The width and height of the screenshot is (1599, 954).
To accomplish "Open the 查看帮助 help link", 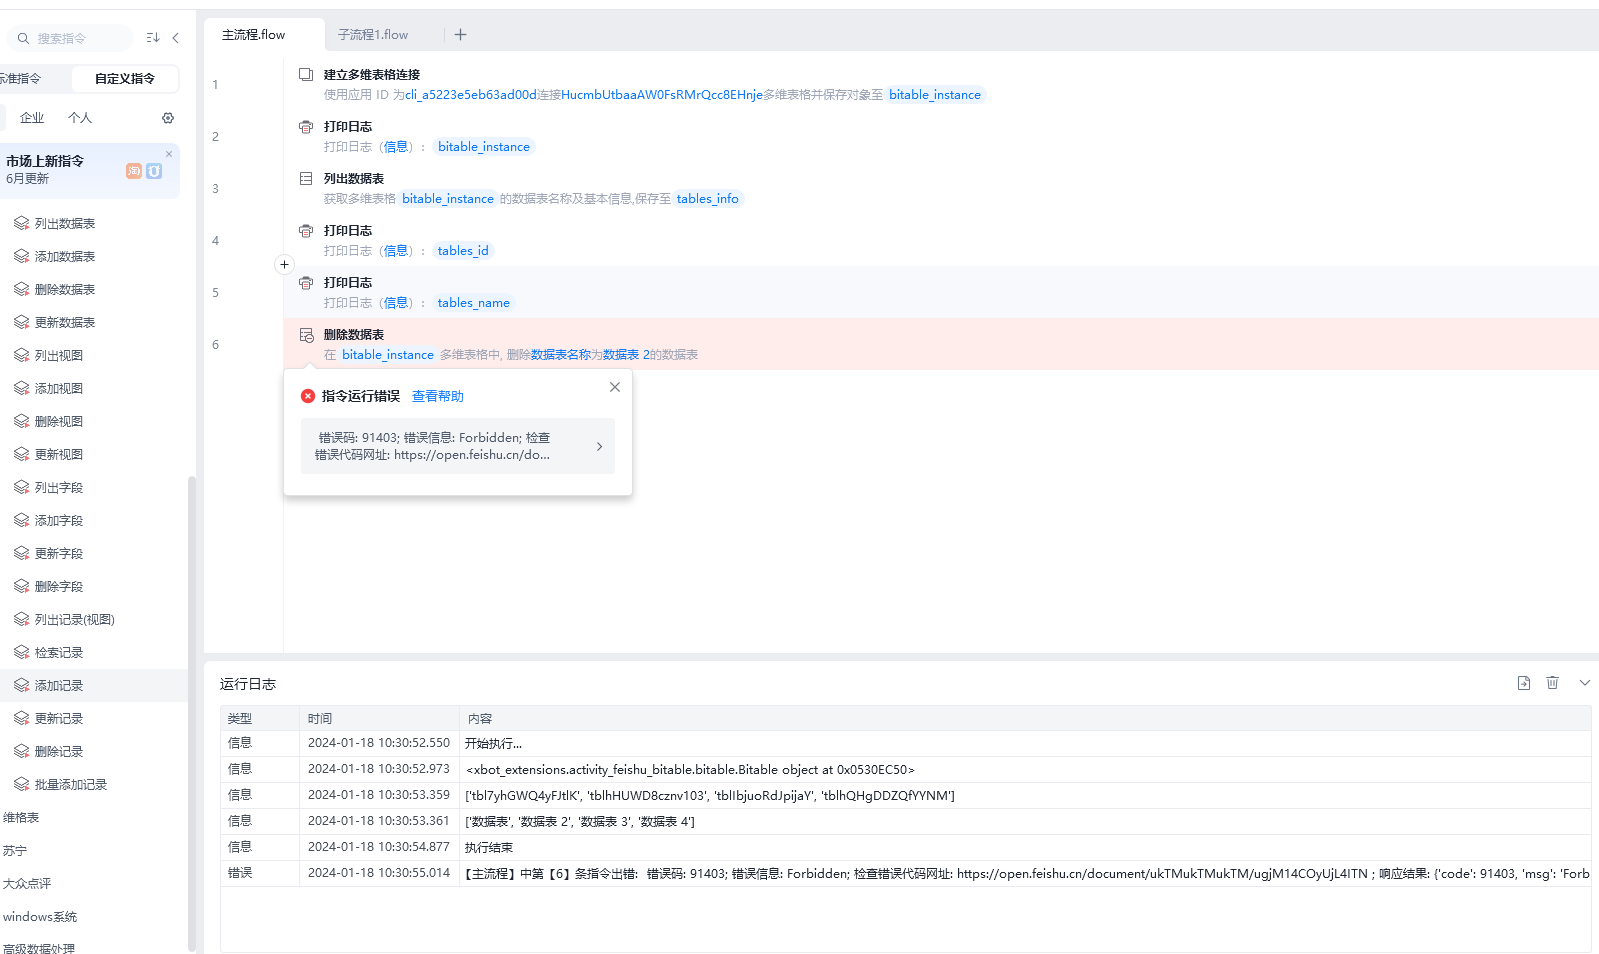I will coord(437,397).
